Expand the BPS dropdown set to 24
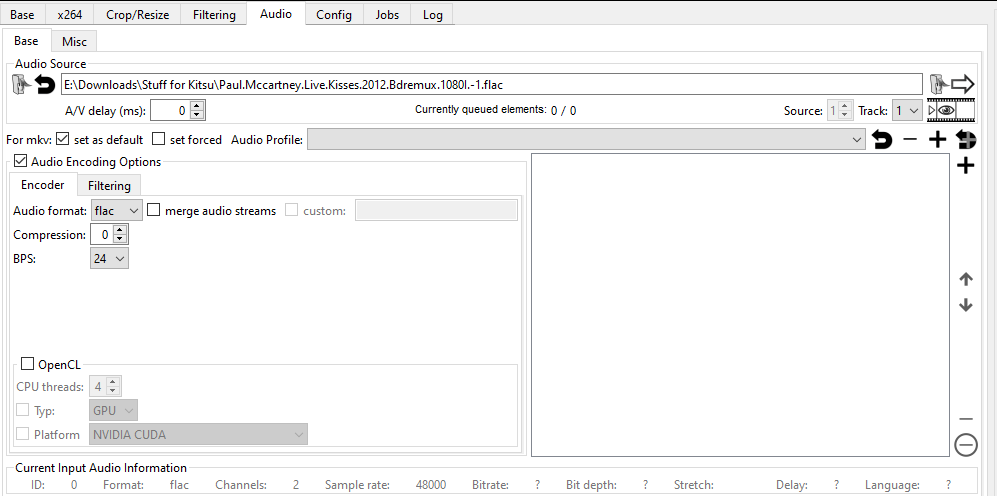 coord(109,258)
